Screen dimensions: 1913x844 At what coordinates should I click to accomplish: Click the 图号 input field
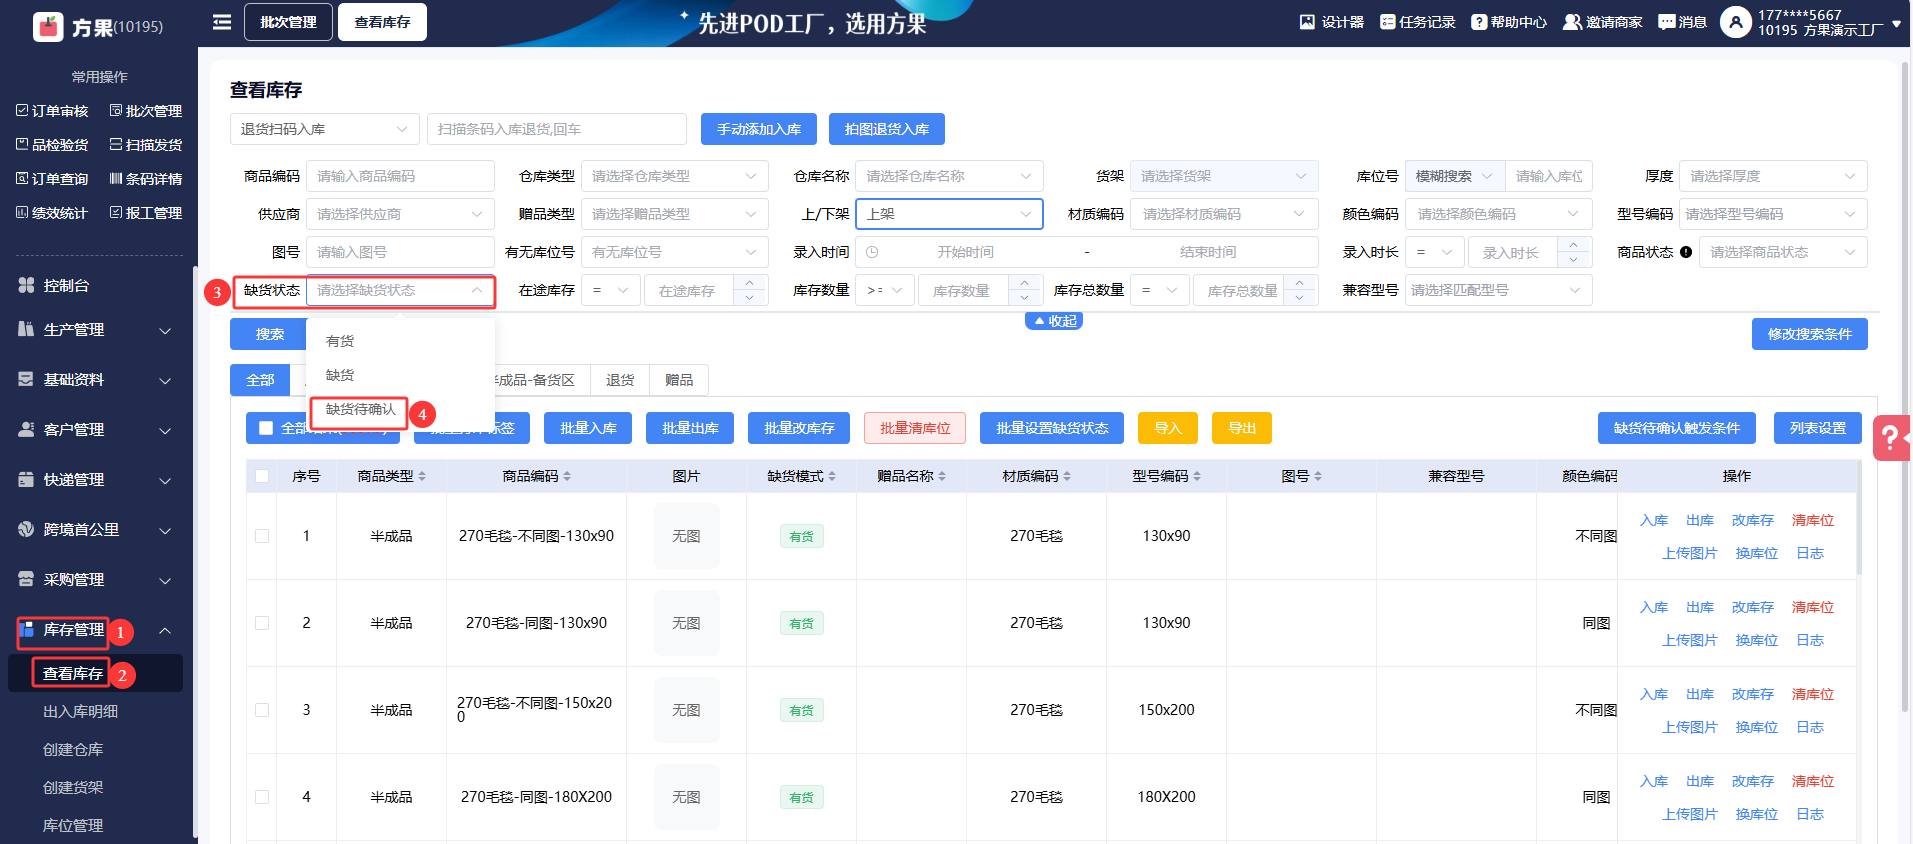[x=400, y=252]
